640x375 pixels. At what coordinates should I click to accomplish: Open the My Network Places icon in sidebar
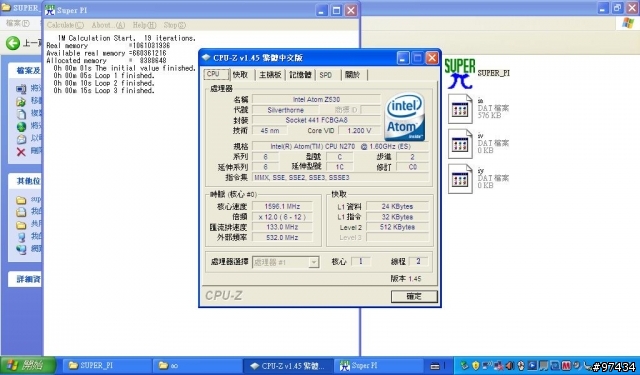click(21, 249)
